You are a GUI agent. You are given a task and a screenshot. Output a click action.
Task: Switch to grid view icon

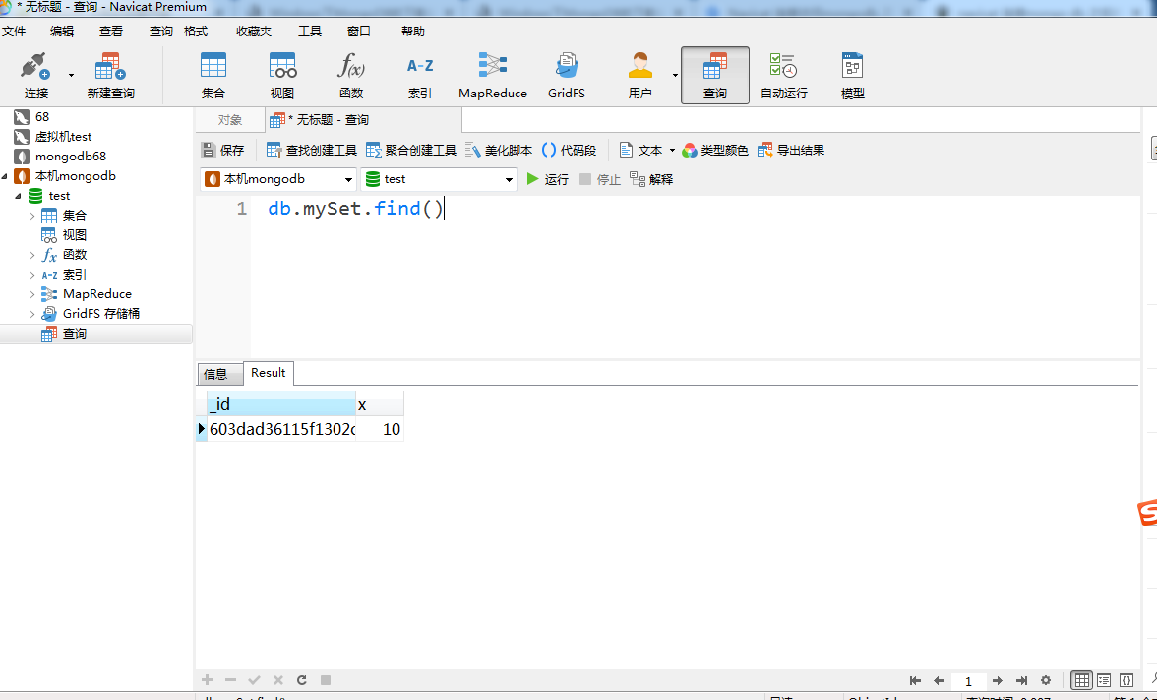1082,680
